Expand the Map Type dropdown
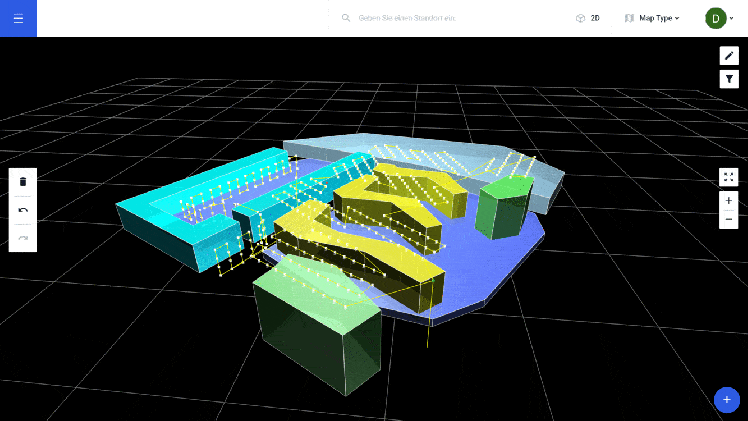The height and width of the screenshot is (421, 748). 652,18
